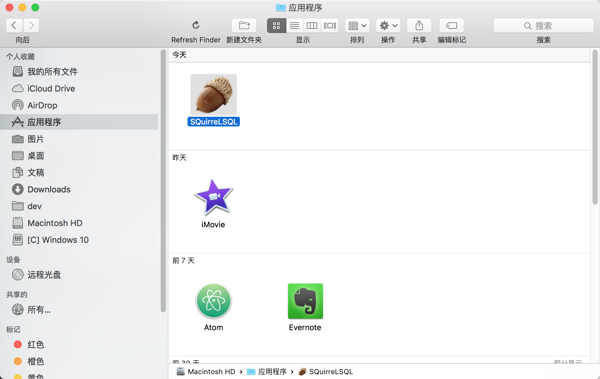The width and height of the screenshot is (600, 379).
Task: Click the main content vertical scrollbar
Action: (x=595, y=127)
